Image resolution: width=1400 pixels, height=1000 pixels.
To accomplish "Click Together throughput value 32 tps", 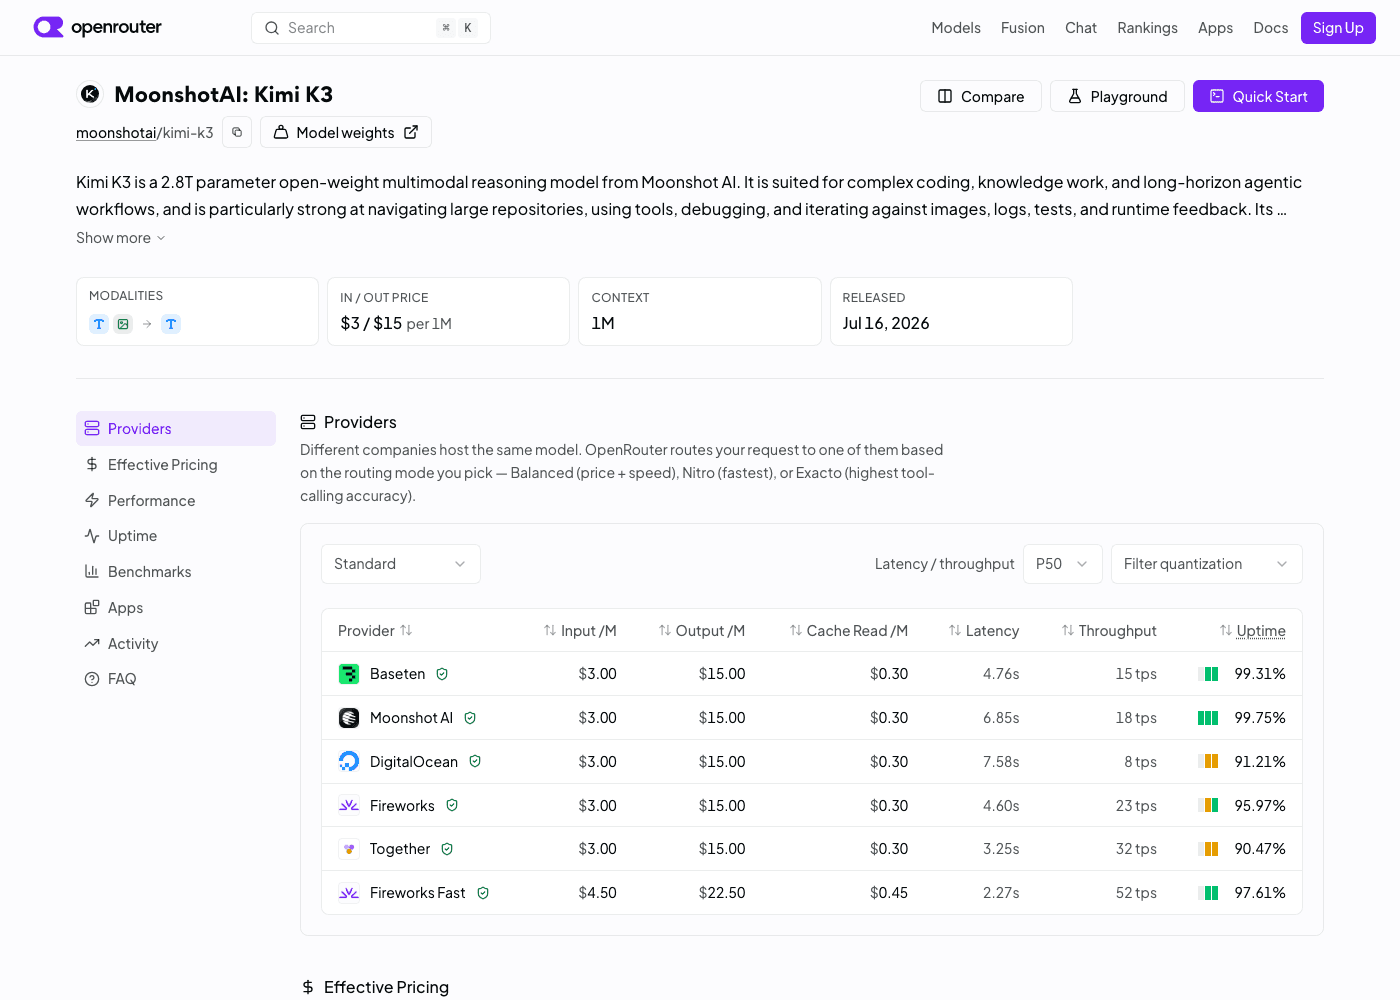I will click(x=1136, y=849).
